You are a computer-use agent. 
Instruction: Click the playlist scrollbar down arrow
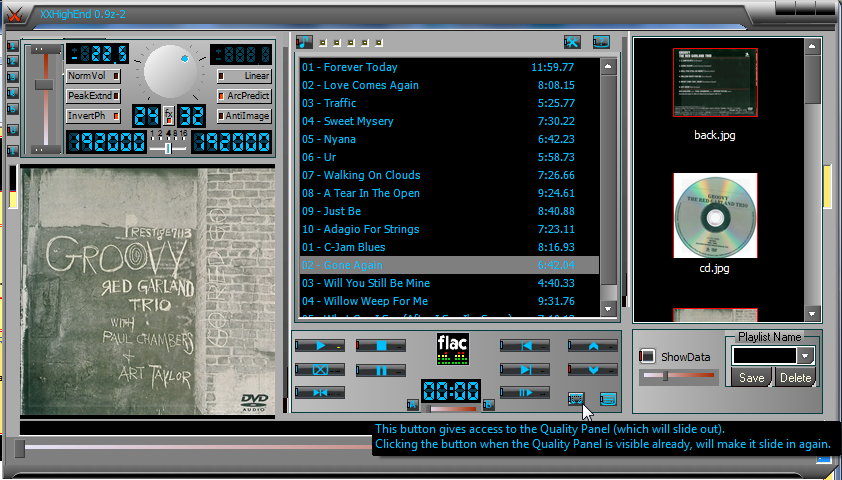click(608, 309)
